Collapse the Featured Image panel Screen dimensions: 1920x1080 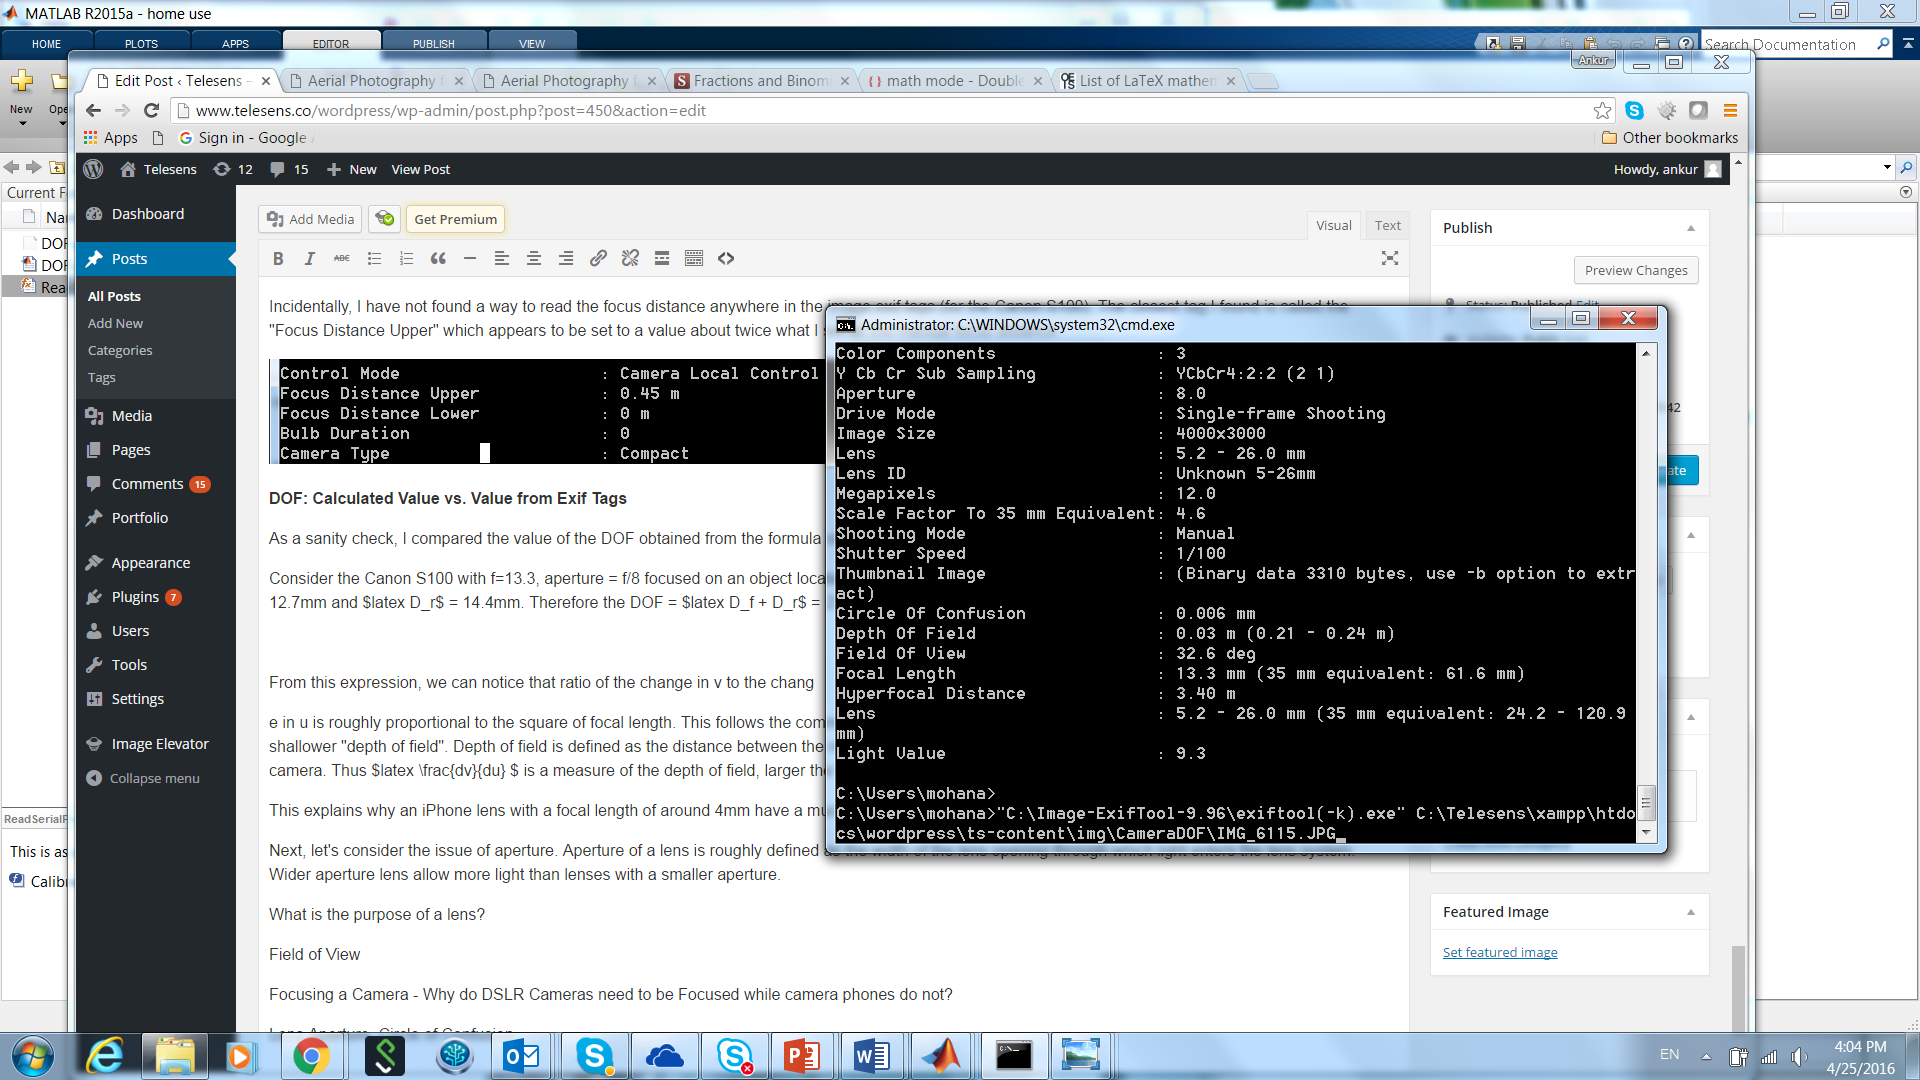click(x=1691, y=912)
